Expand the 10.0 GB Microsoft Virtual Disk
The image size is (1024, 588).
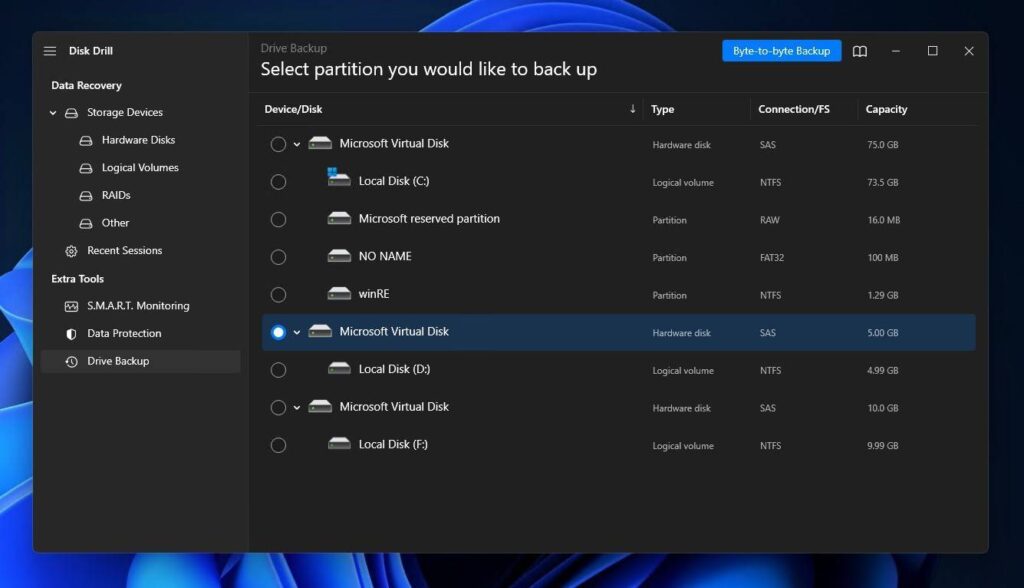pos(295,407)
